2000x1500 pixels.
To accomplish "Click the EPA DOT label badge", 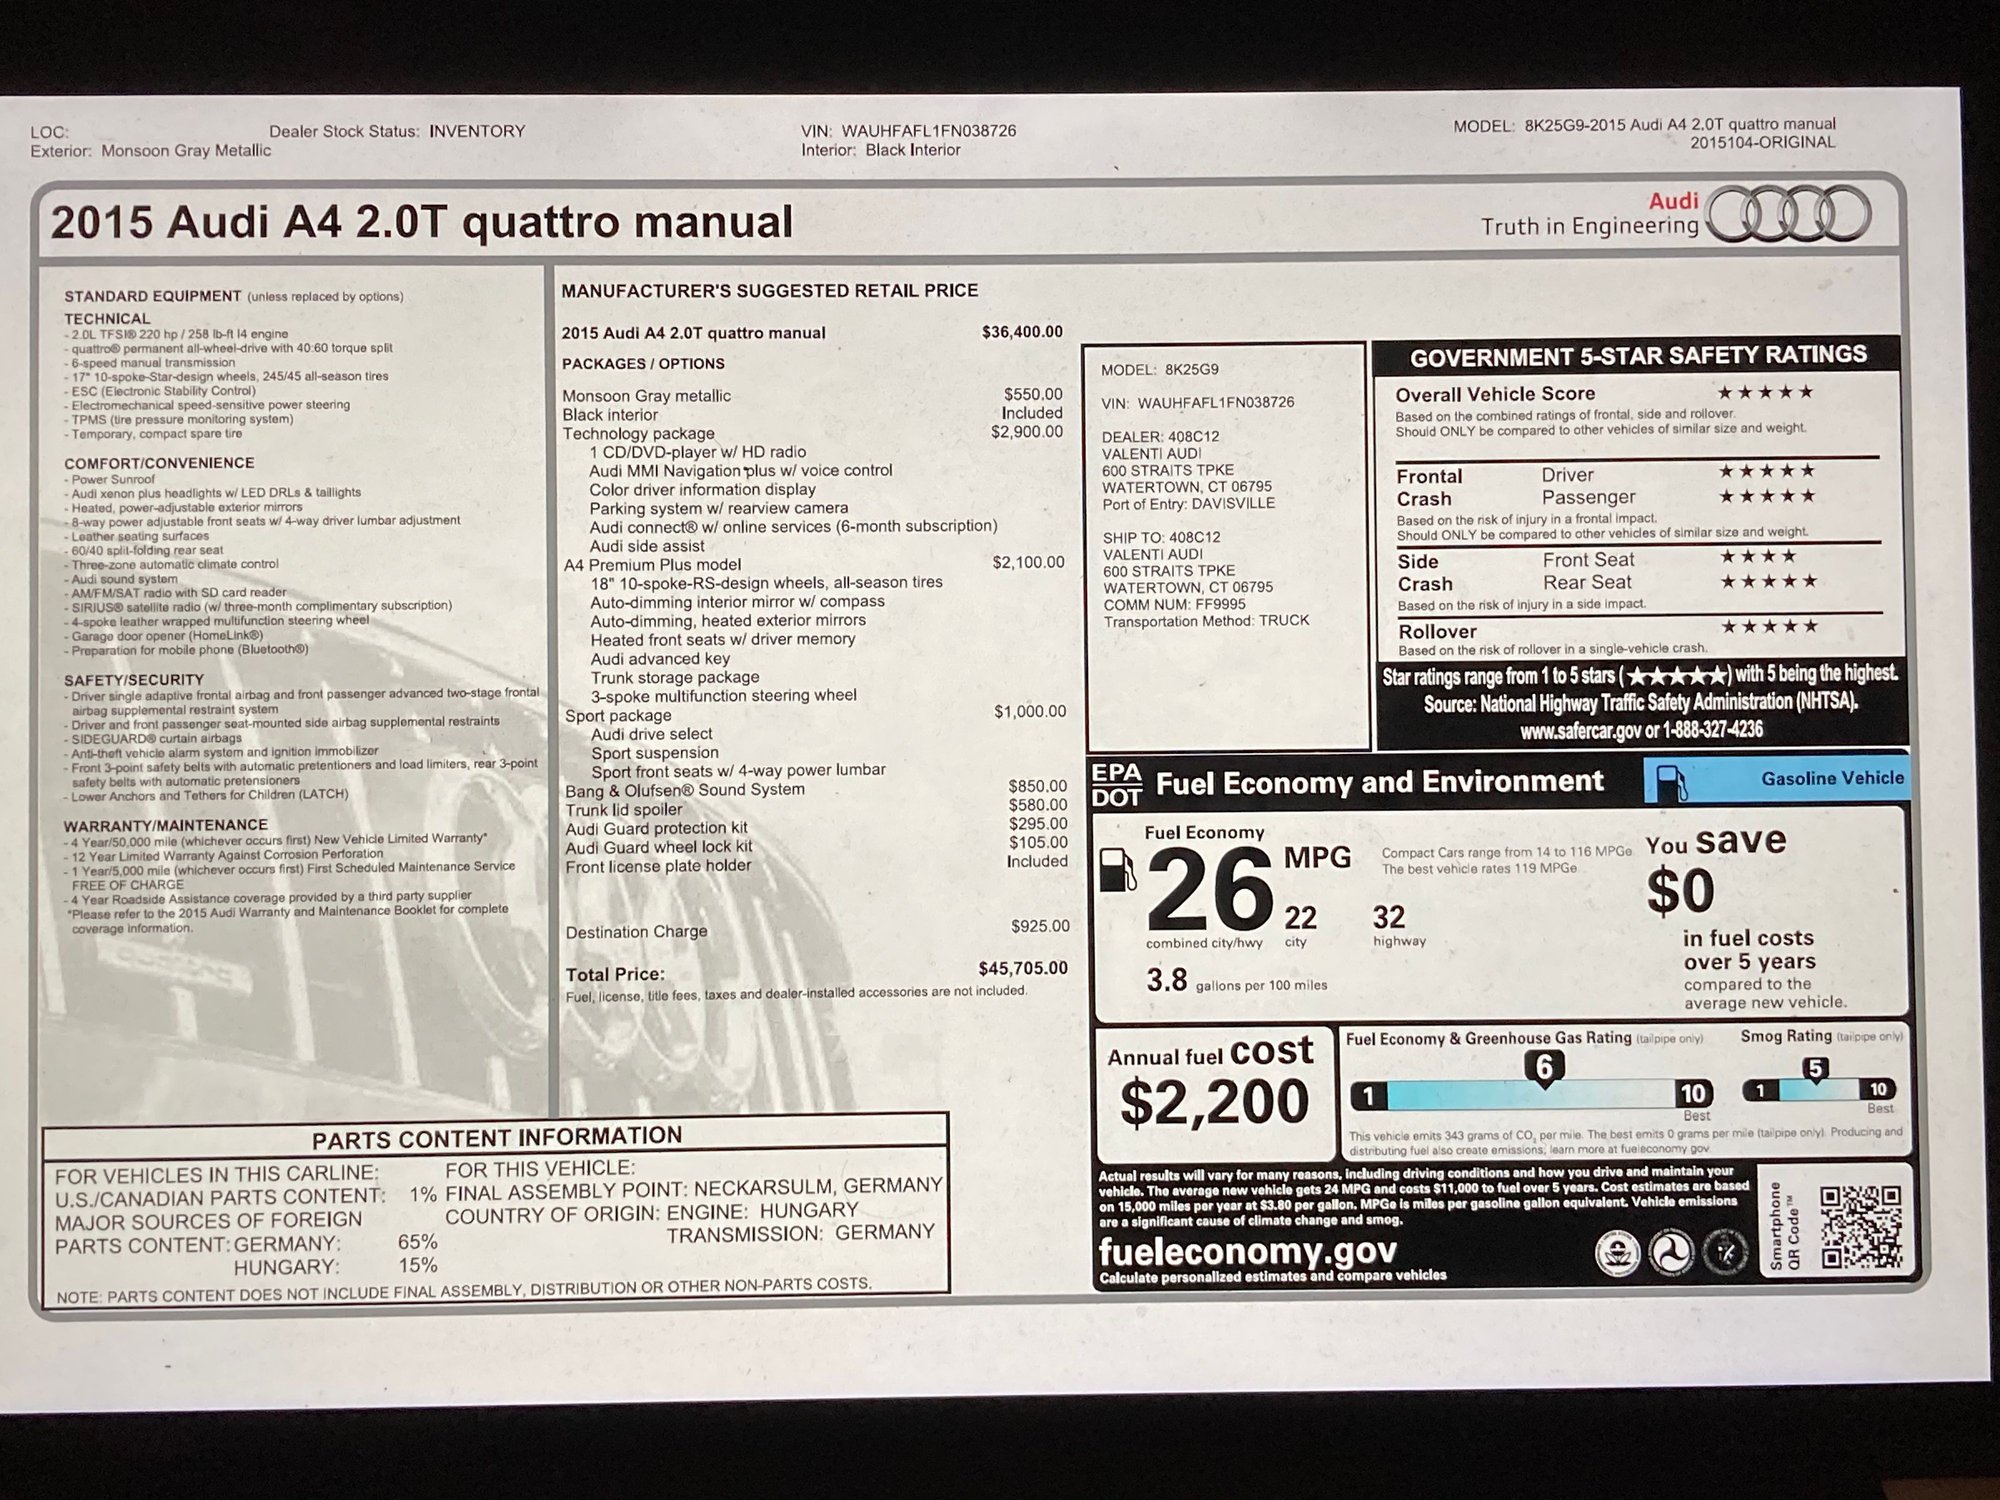I will click(1116, 784).
